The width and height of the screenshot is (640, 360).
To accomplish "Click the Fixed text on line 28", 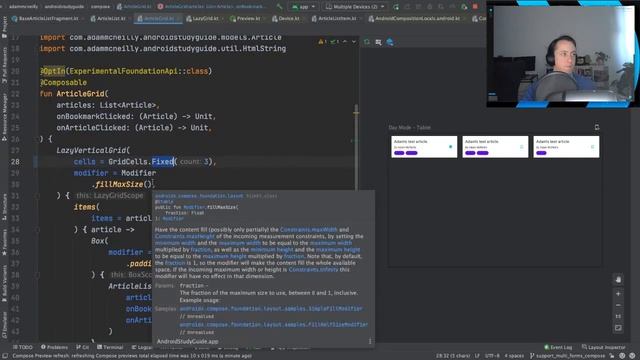I will [x=162, y=162].
